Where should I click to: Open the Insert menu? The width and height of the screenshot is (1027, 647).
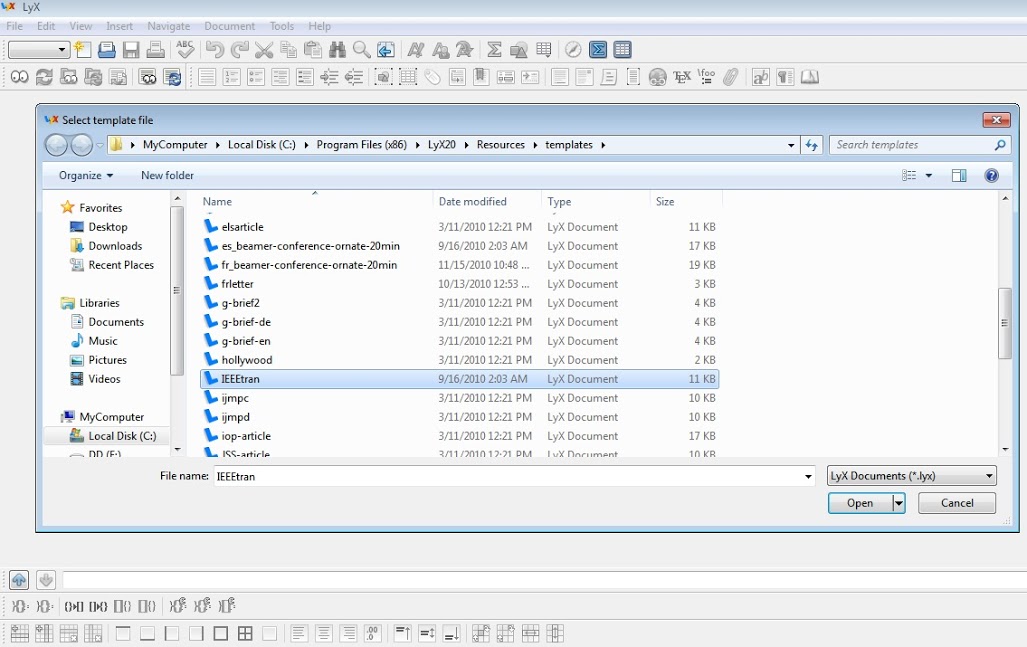pos(119,26)
